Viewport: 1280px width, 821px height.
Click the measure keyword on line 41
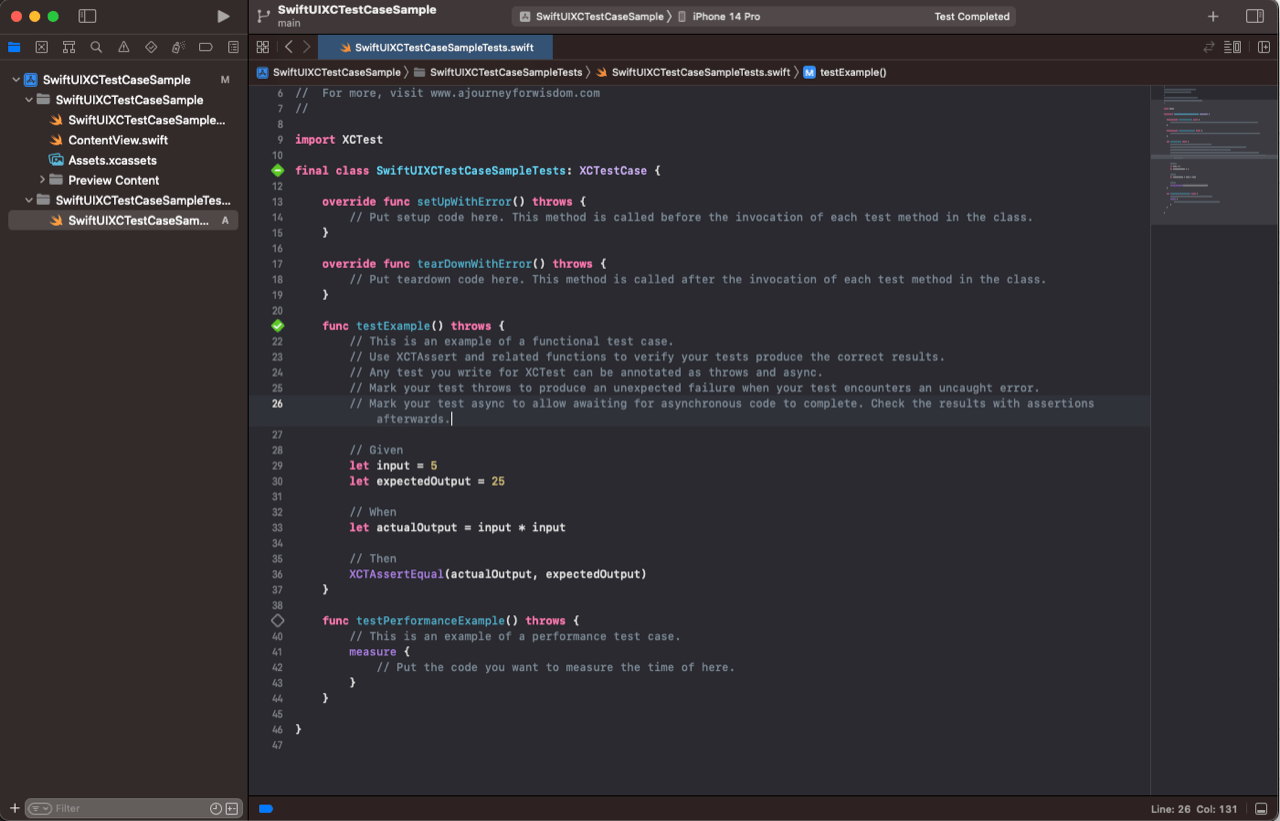[372, 652]
